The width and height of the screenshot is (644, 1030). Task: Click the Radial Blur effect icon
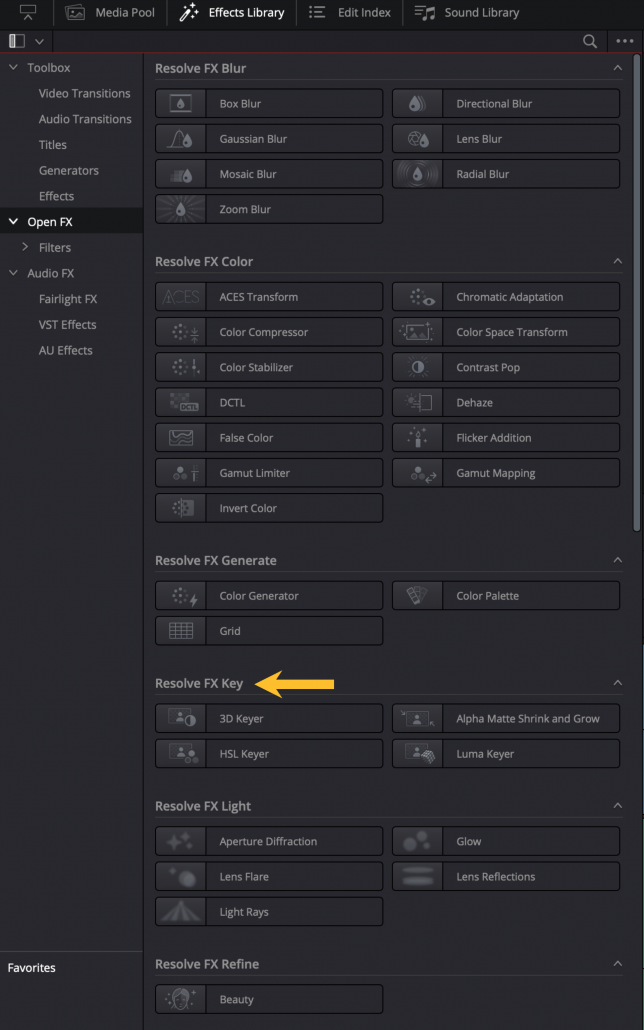tap(417, 174)
